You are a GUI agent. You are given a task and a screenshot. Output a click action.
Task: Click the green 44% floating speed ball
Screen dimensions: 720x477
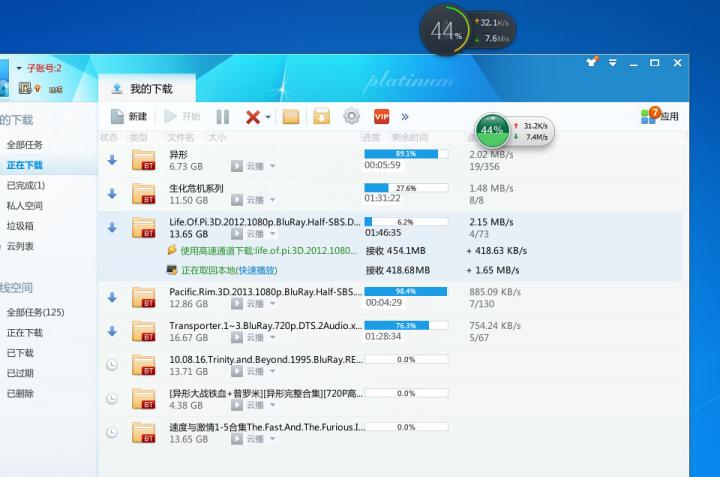click(492, 131)
